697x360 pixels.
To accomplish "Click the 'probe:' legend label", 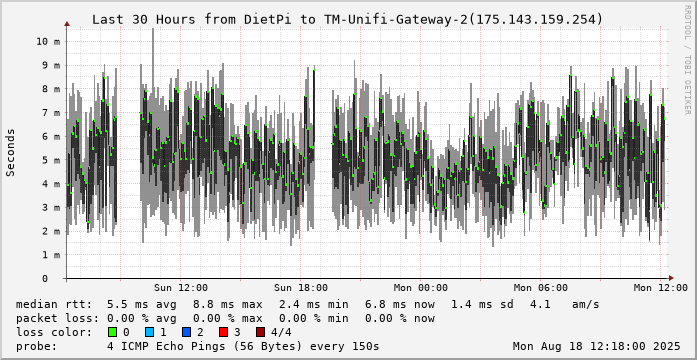I will coord(36,346).
